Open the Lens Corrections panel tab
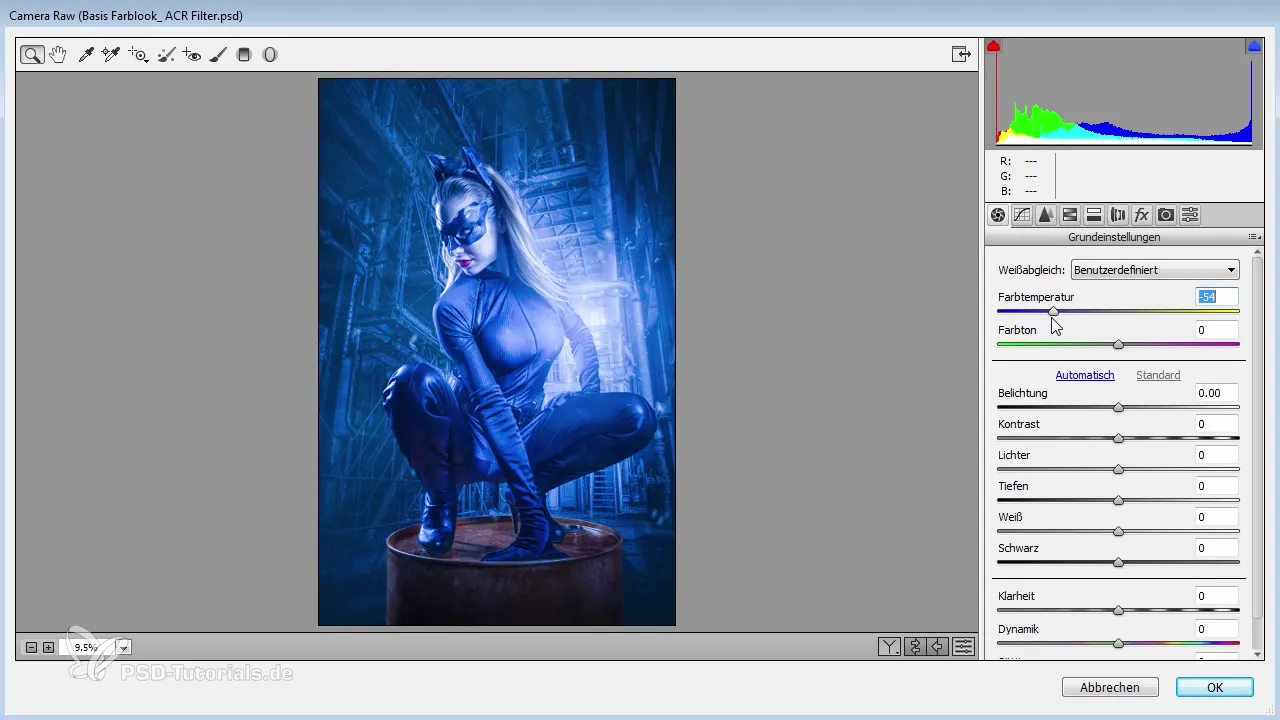The image size is (1280, 720). point(1117,215)
